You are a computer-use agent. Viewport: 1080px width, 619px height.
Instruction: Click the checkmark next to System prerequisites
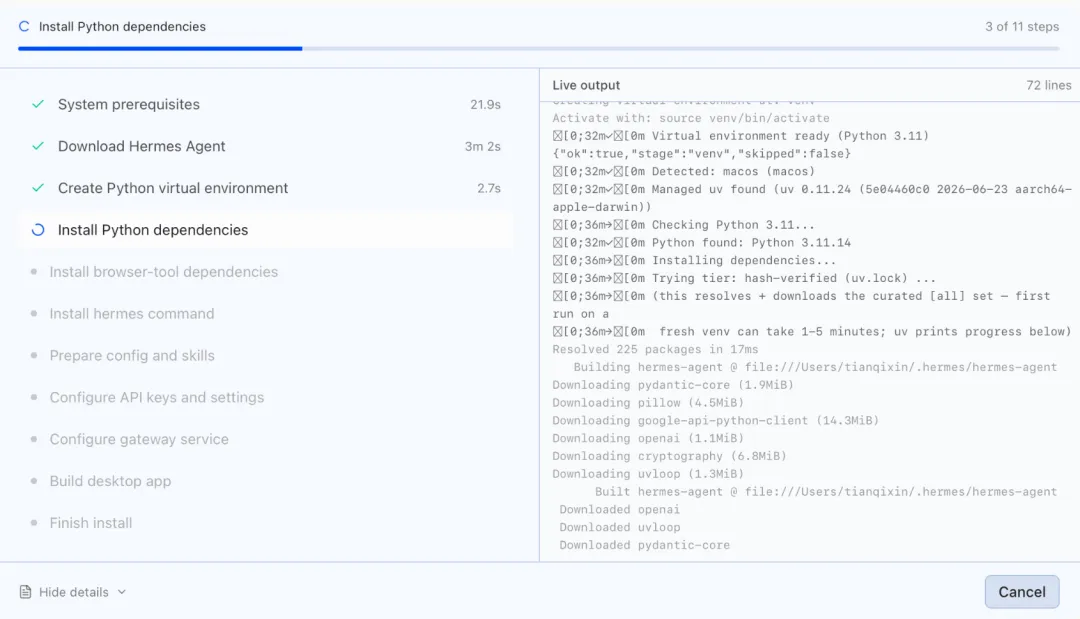(x=38, y=104)
